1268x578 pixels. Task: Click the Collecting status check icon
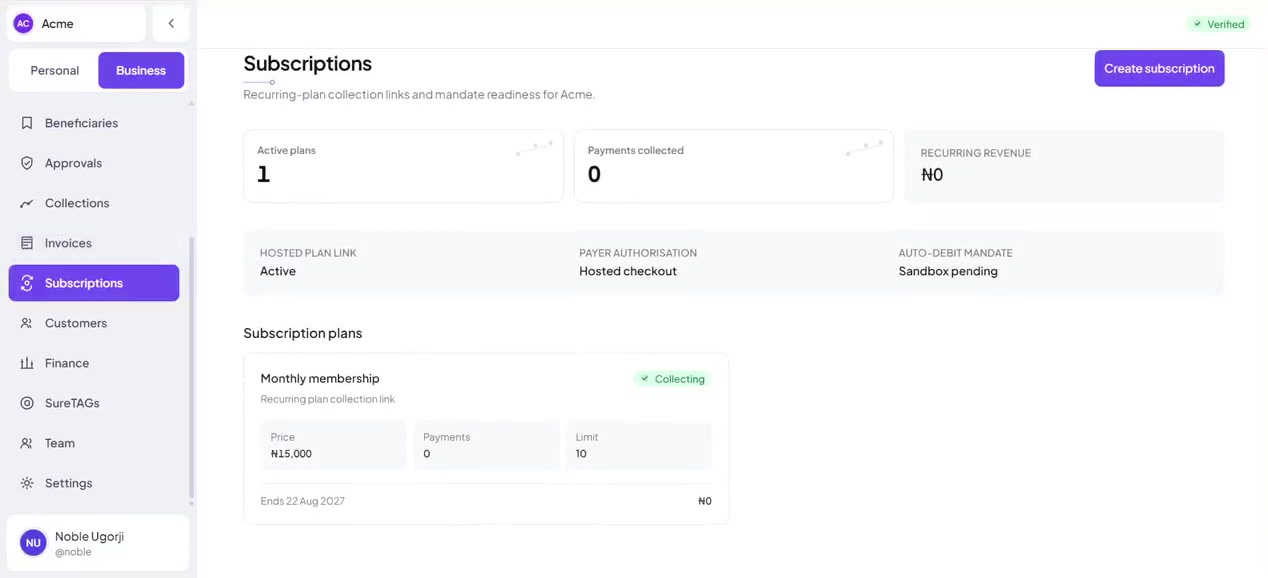coord(645,379)
